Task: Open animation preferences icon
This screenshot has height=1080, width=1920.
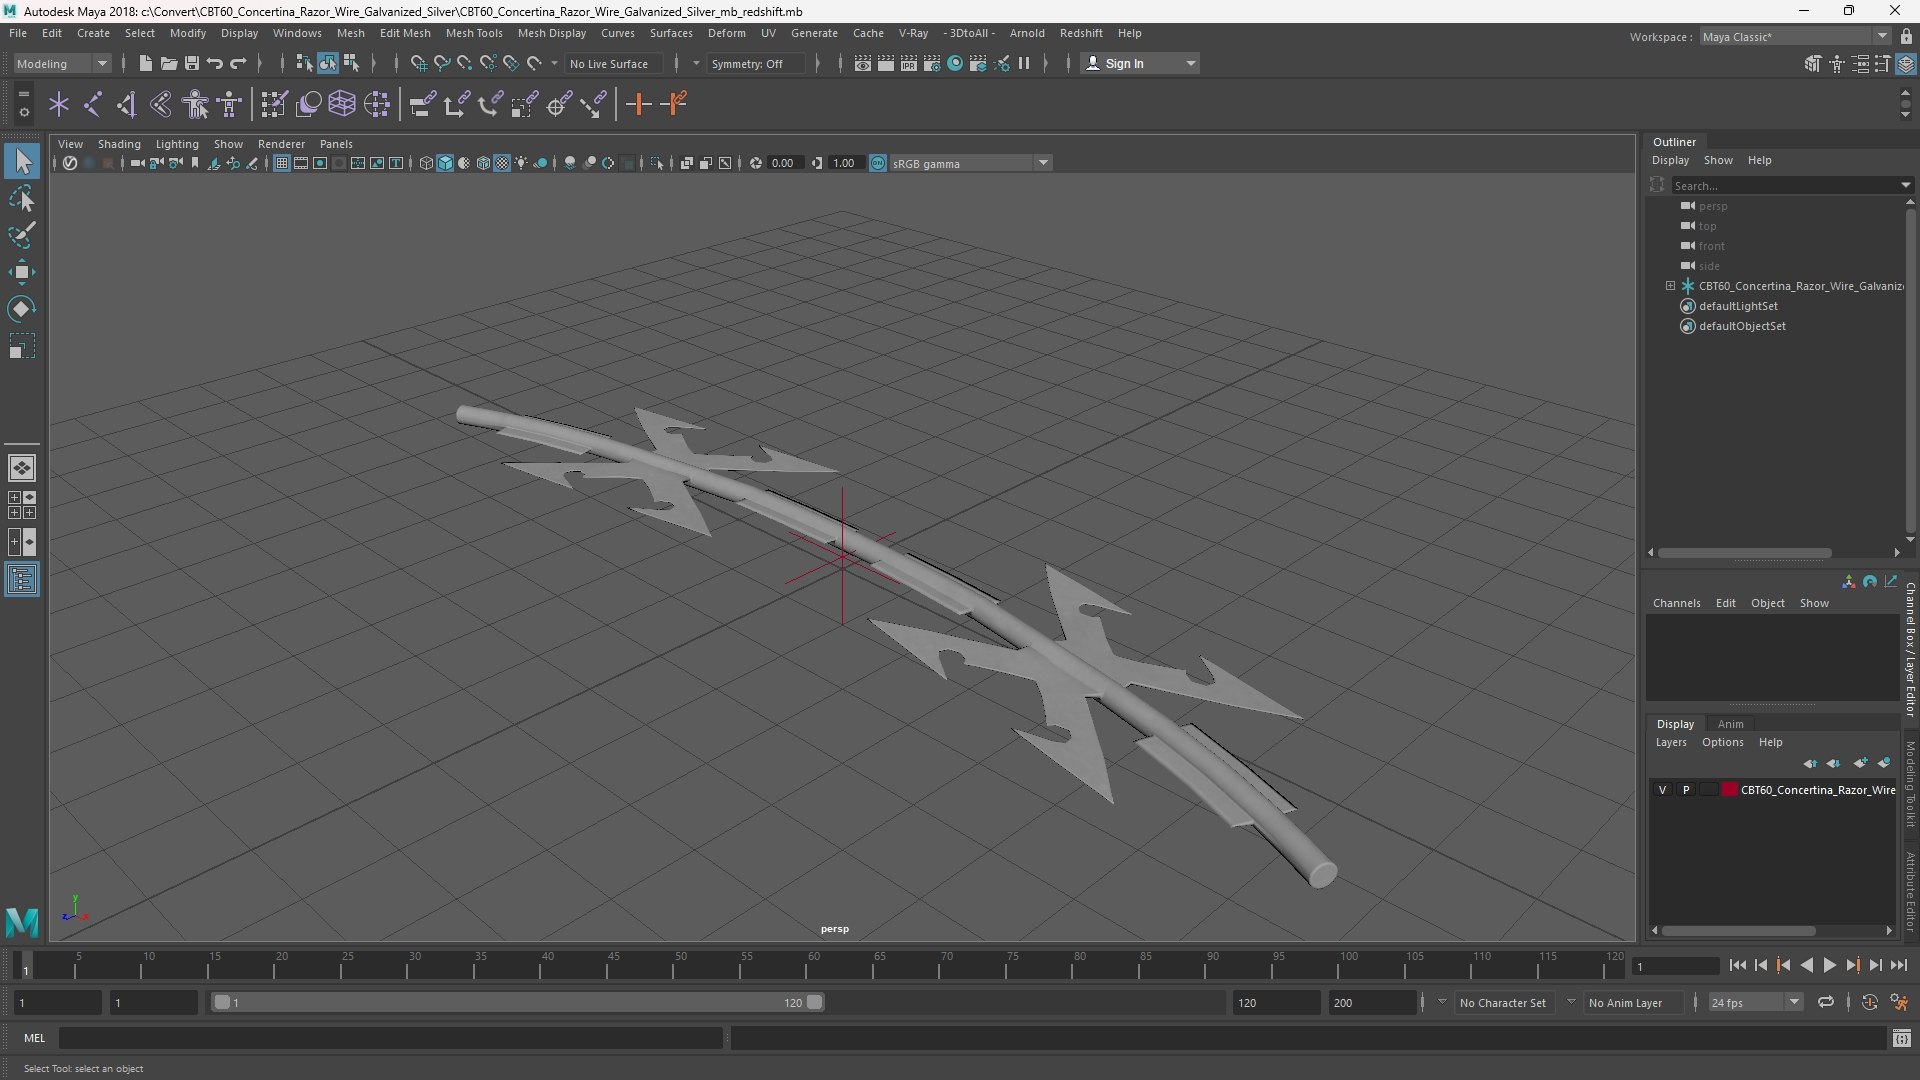Action: (x=1899, y=1002)
